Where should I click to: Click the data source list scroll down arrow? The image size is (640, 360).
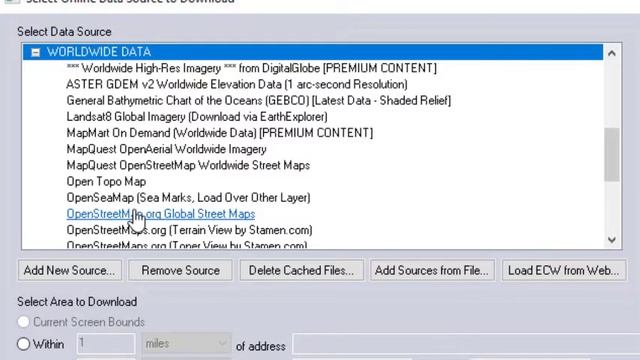point(611,240)
